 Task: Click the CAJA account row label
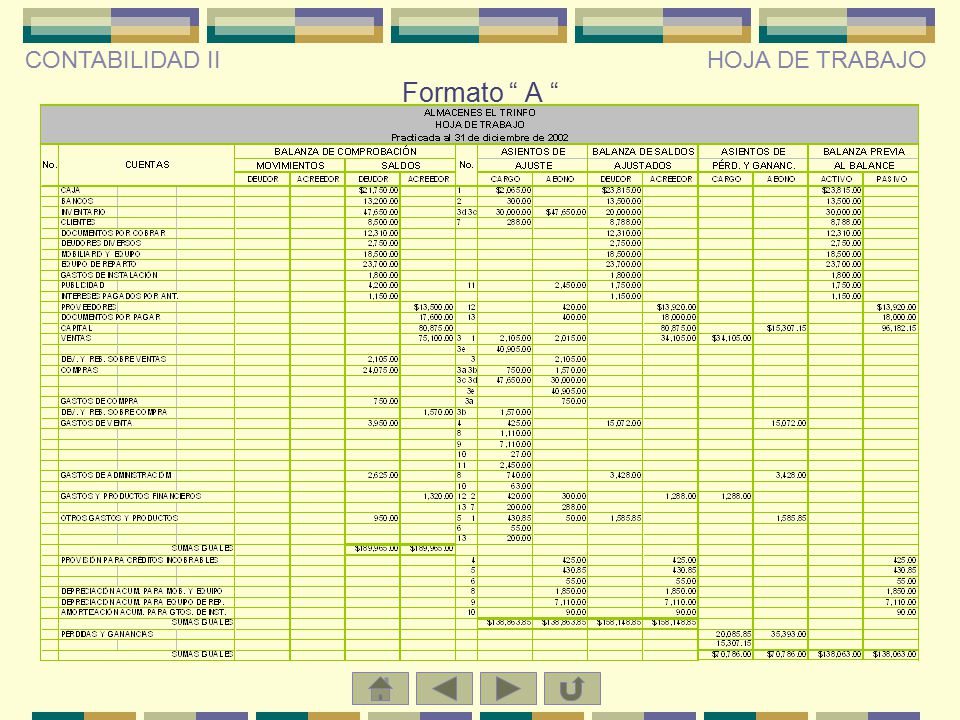click(70, 190)
